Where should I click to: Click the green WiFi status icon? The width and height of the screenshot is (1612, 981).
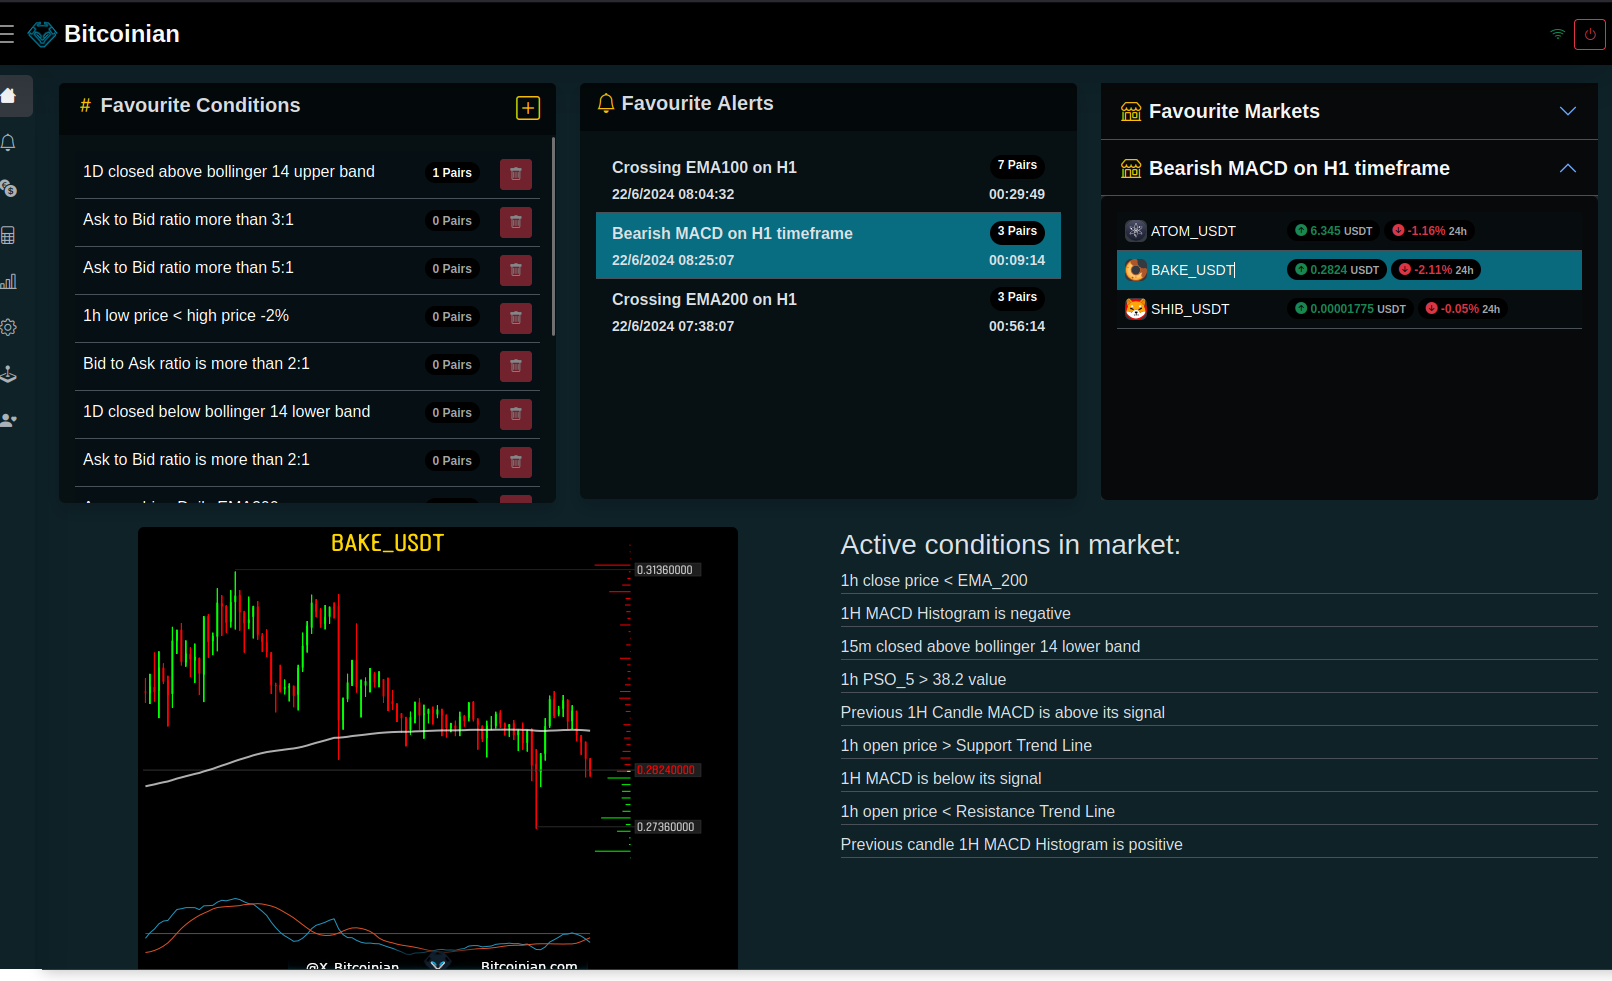click(1556, 33)
